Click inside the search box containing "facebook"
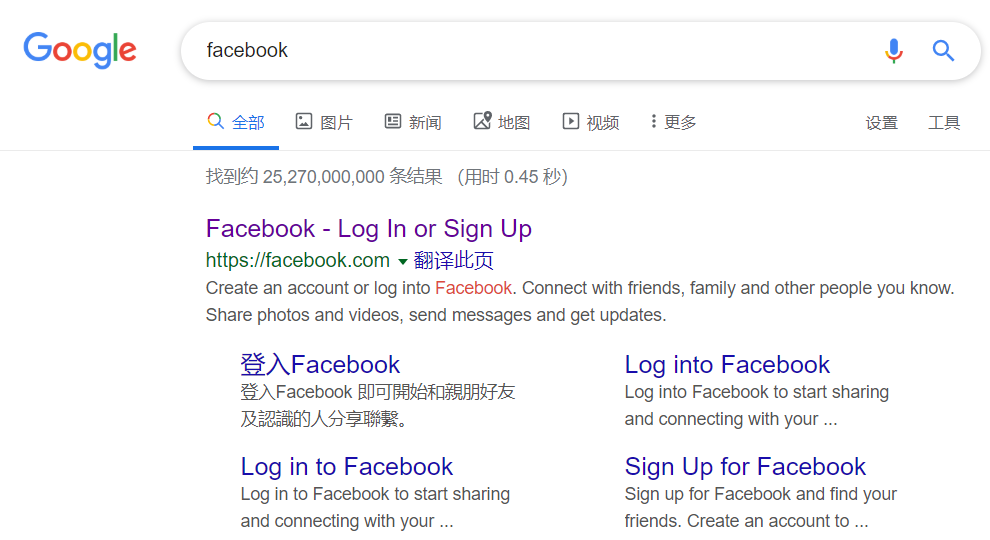The width and height of the screenshot is (990, 540). point(530,50)
